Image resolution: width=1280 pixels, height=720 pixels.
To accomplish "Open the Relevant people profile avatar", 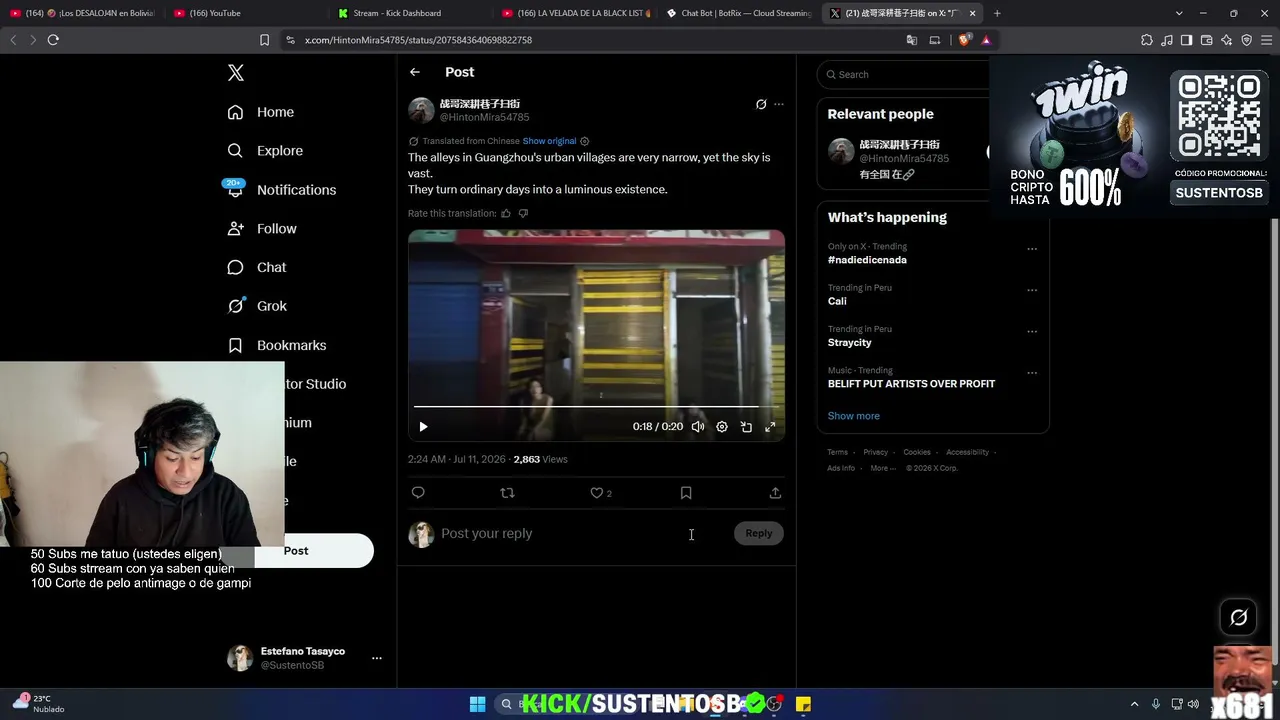I will 841,151.
